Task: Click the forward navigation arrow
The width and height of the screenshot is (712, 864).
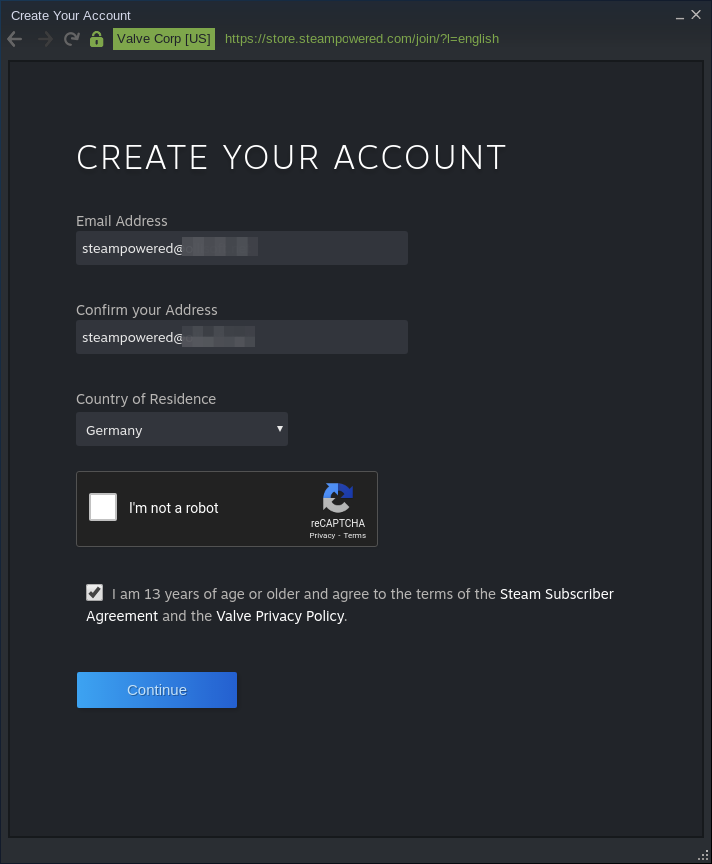Action: [45, 39]
